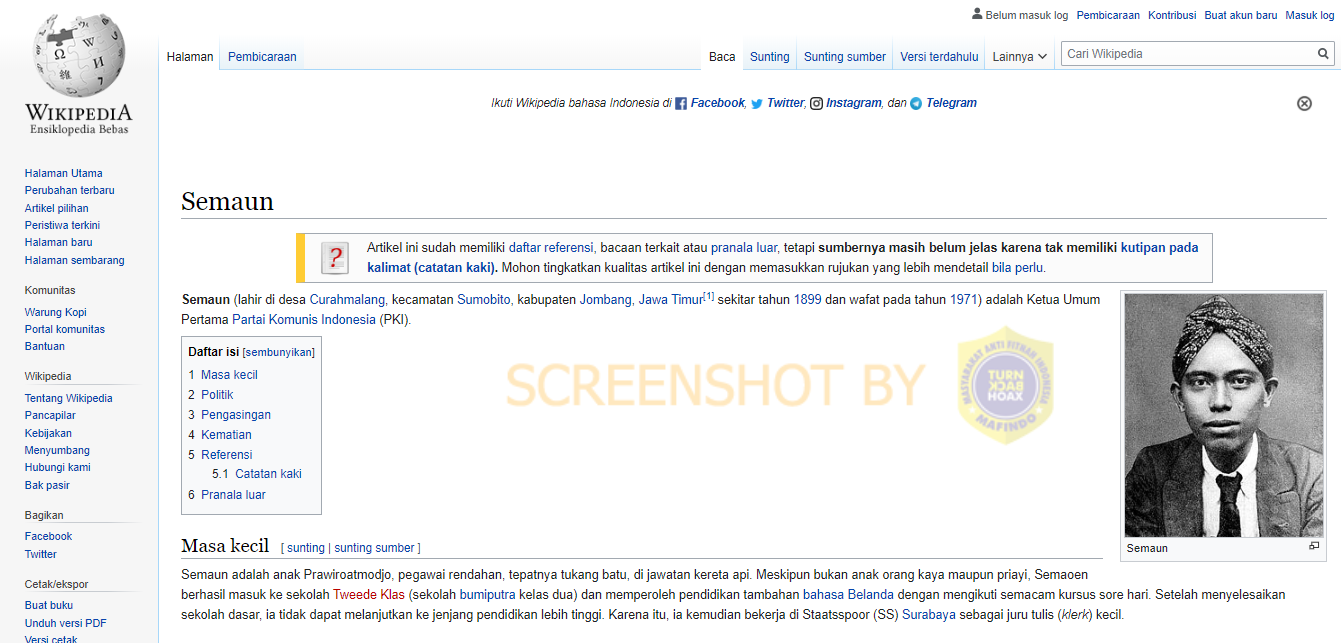Screen dimensions: 1341x643
Task: Click the question mark notice icon
Action: pyautogui.click(x=335, y=258)
